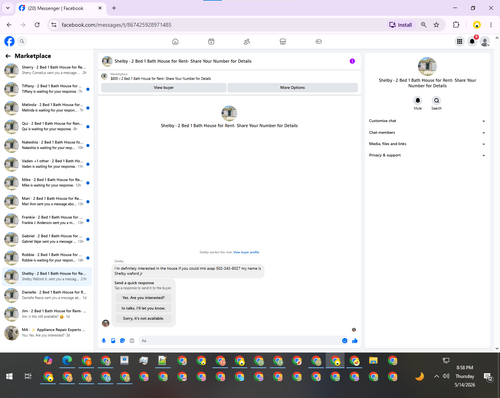Open Gabriel's conversation in the list
This screenshot has width=500, height=398.
click(x=47, y=239)
